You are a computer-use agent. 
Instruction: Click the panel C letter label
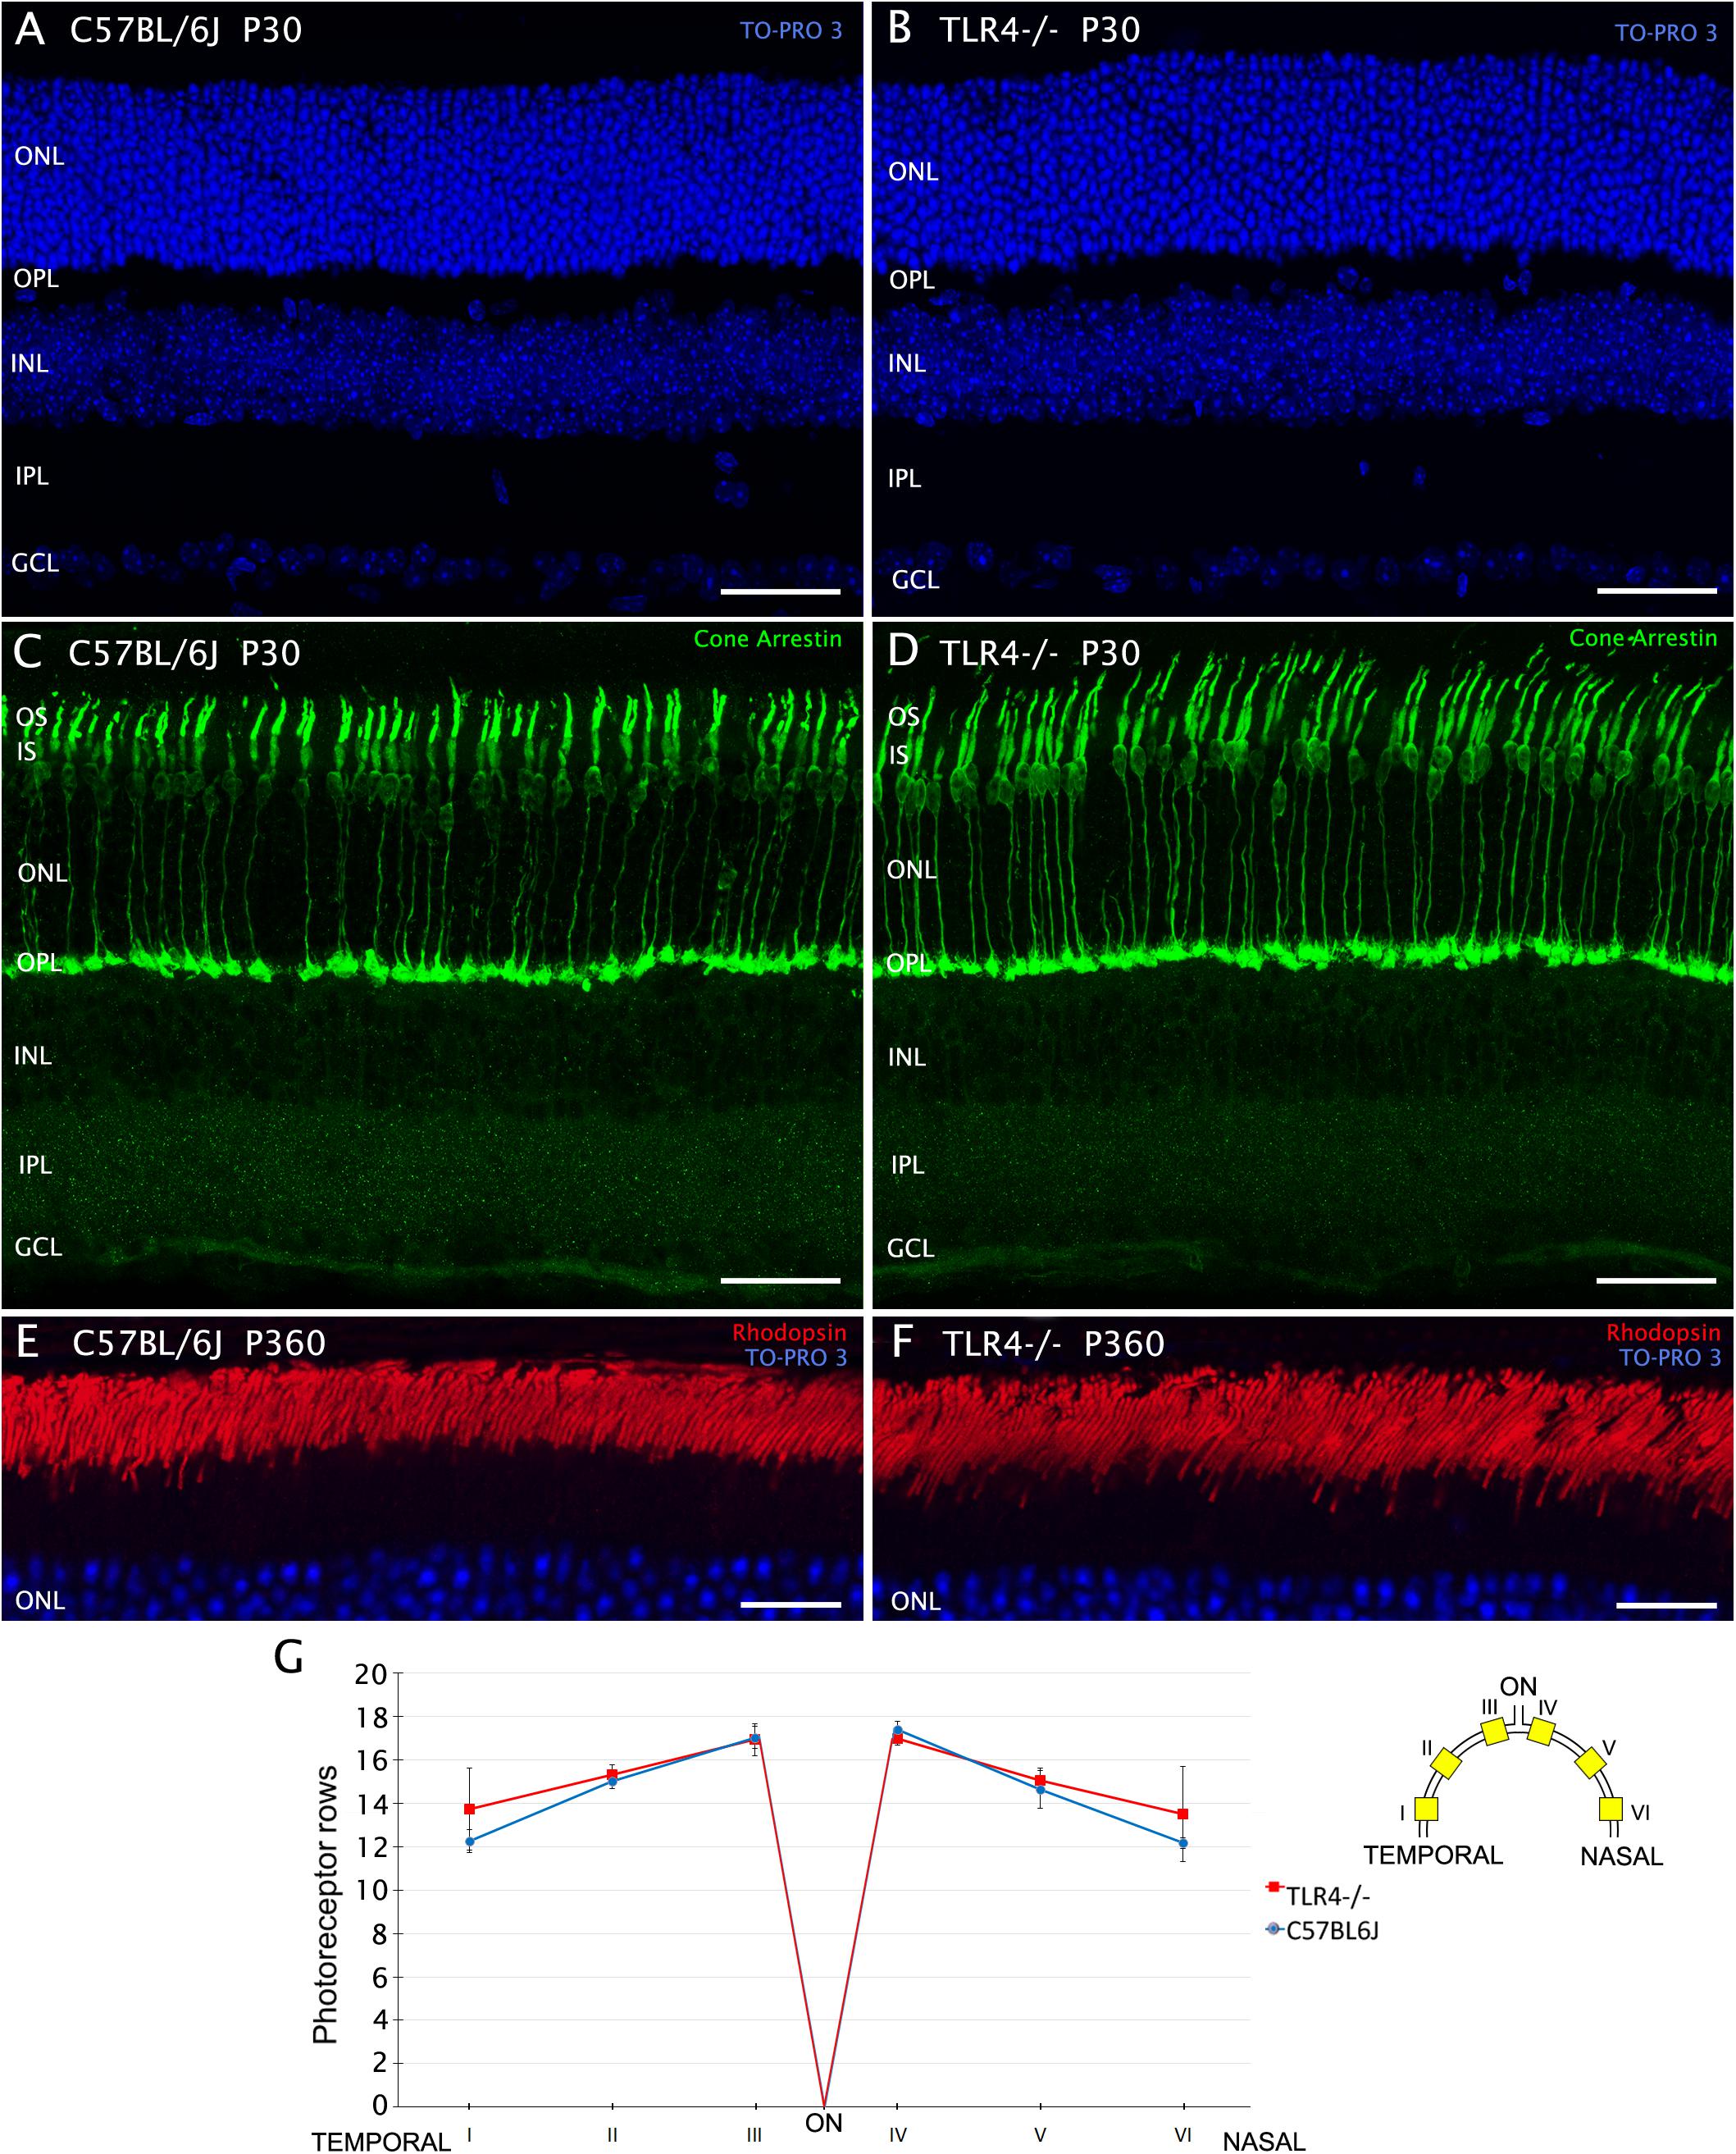click(27, 652)
